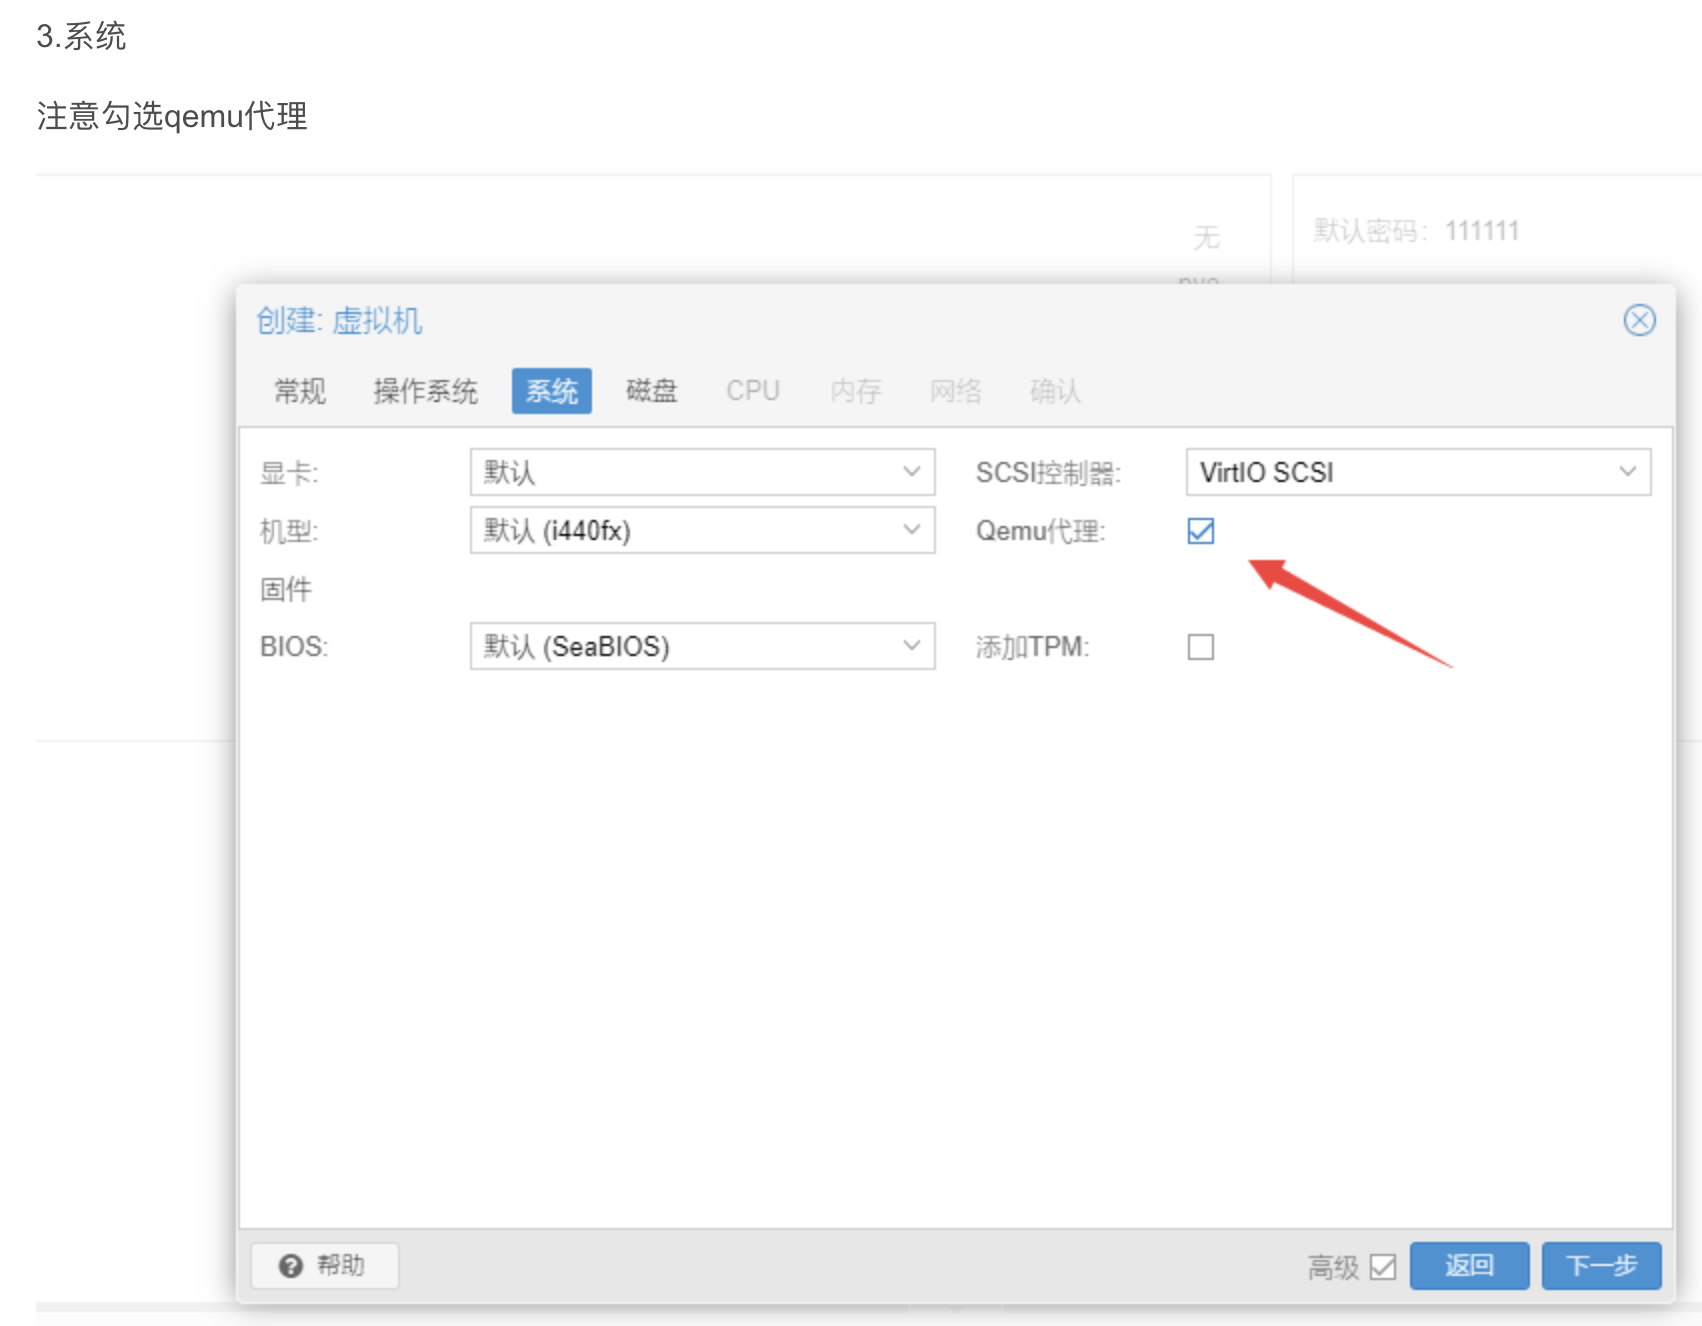The image size is (1702, 1326).
Task: Open the BIOS SeaBIOS dropdown
Action: (911, 646)
